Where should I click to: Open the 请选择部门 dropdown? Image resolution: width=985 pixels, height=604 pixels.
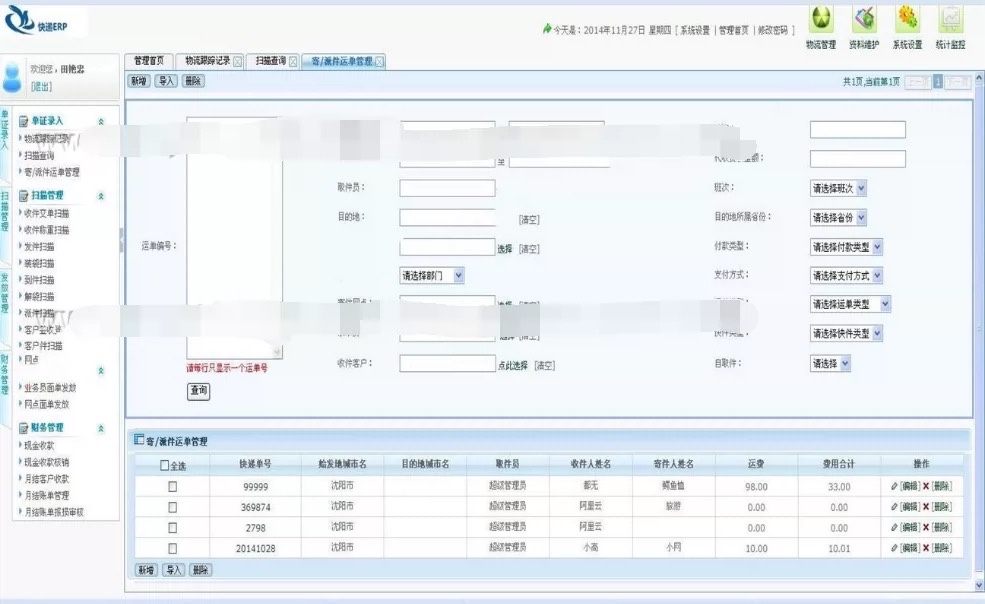(432, 275)
